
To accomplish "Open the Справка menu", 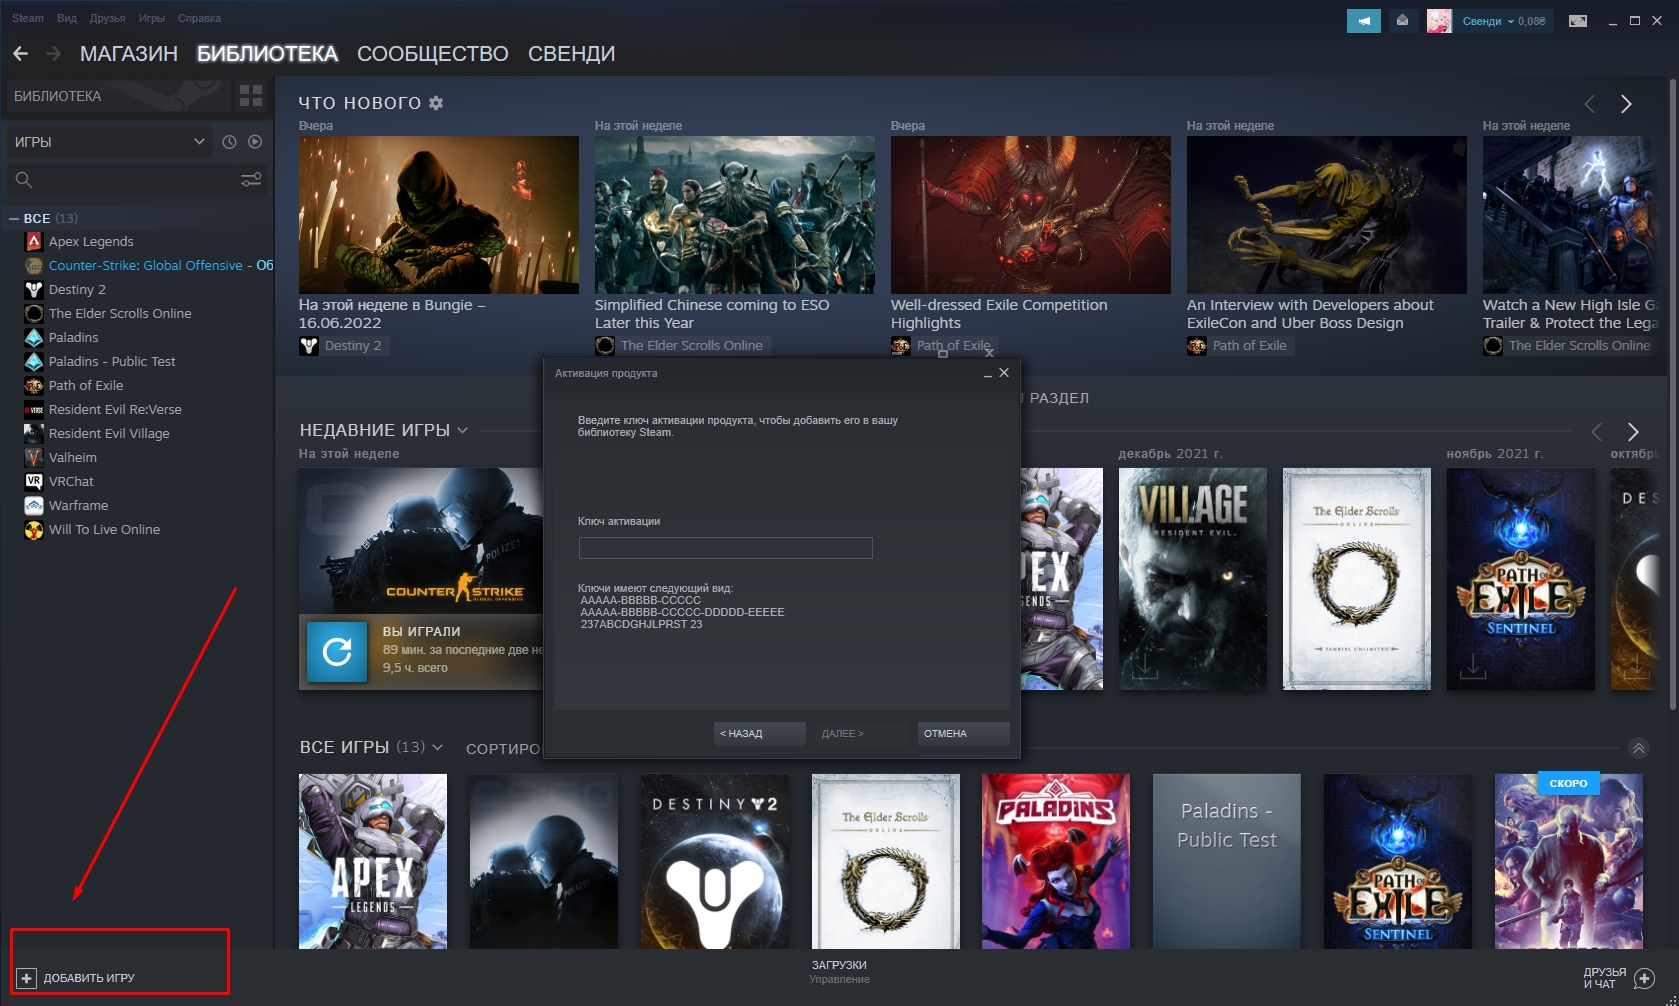I will click(199, 18).
